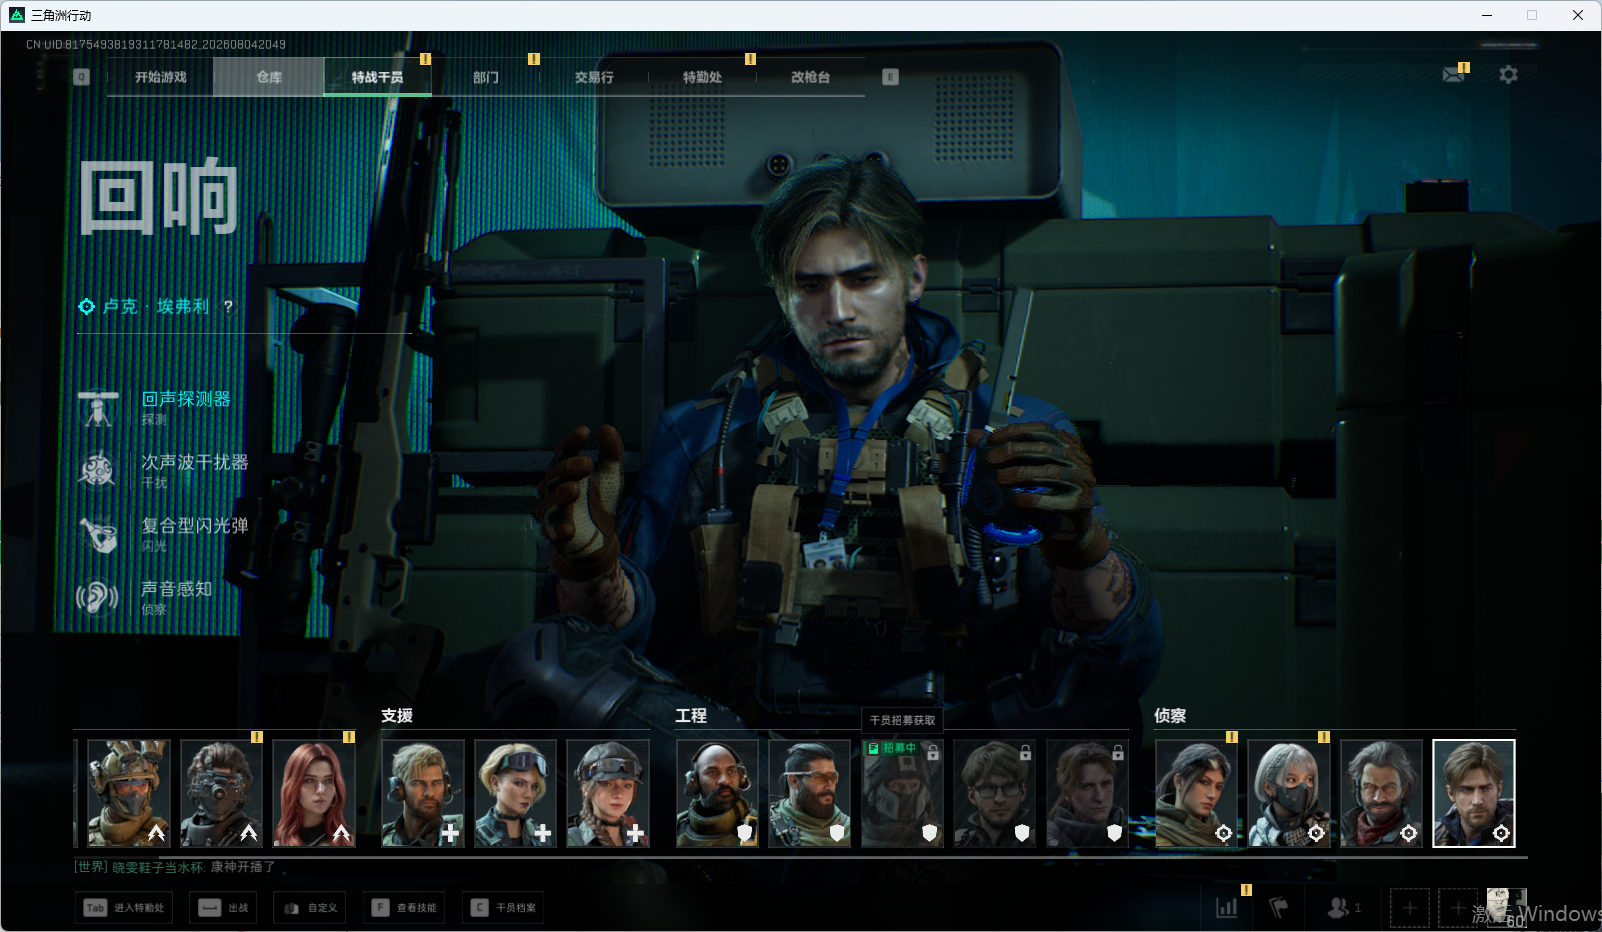The width and height of the screenshot is (1602, 932).
Task: Click the 进入特勤处 button
Action: [x=124, y=908]
